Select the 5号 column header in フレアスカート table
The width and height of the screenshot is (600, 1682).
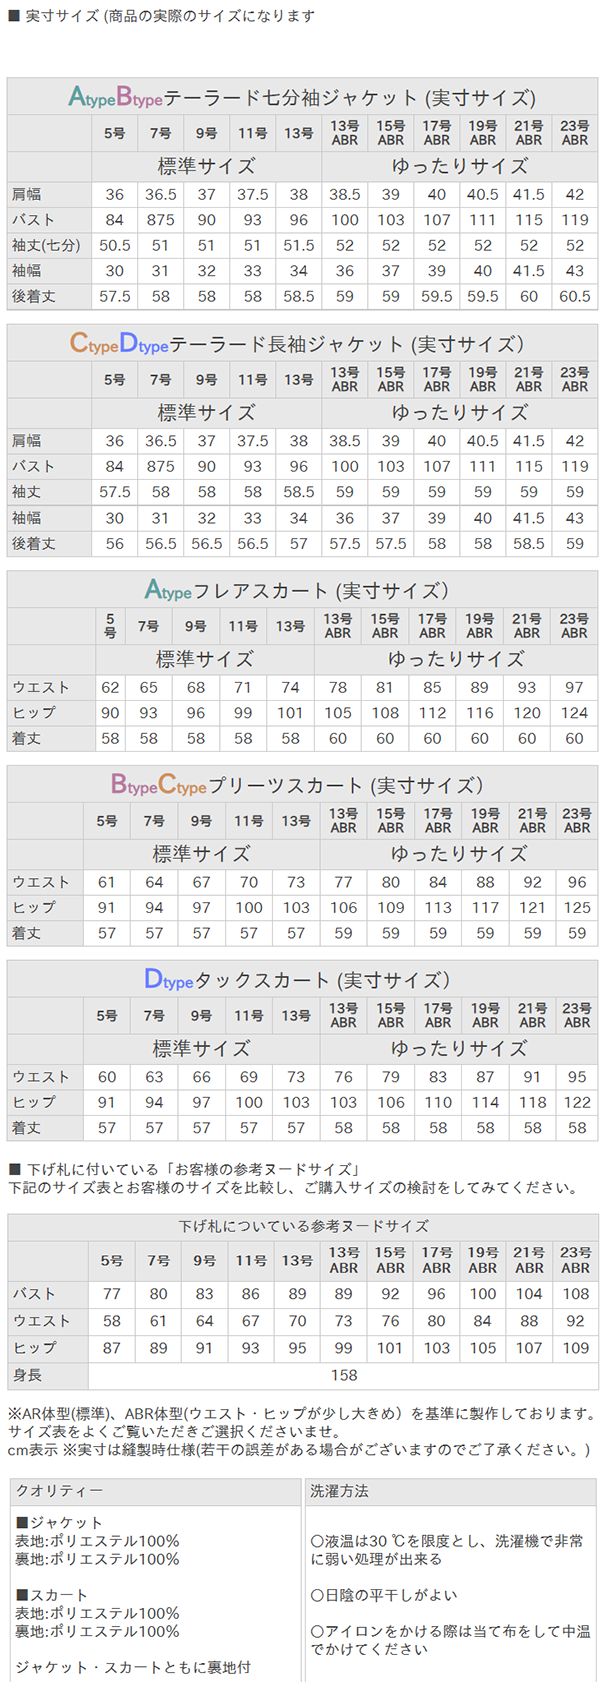click(x=110, y=626)
